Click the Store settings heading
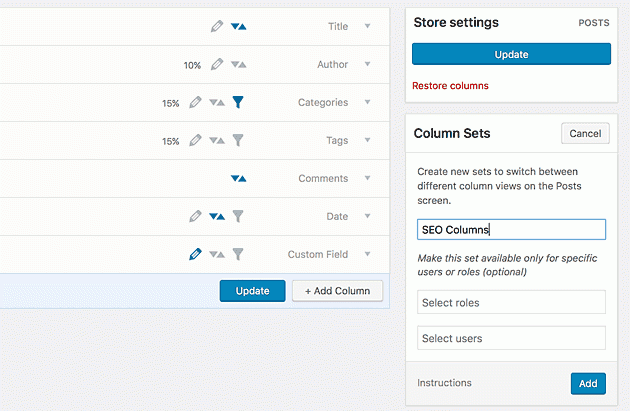Image resolution: width=630 pixels, height=411 pixels. tap(456, 22)
